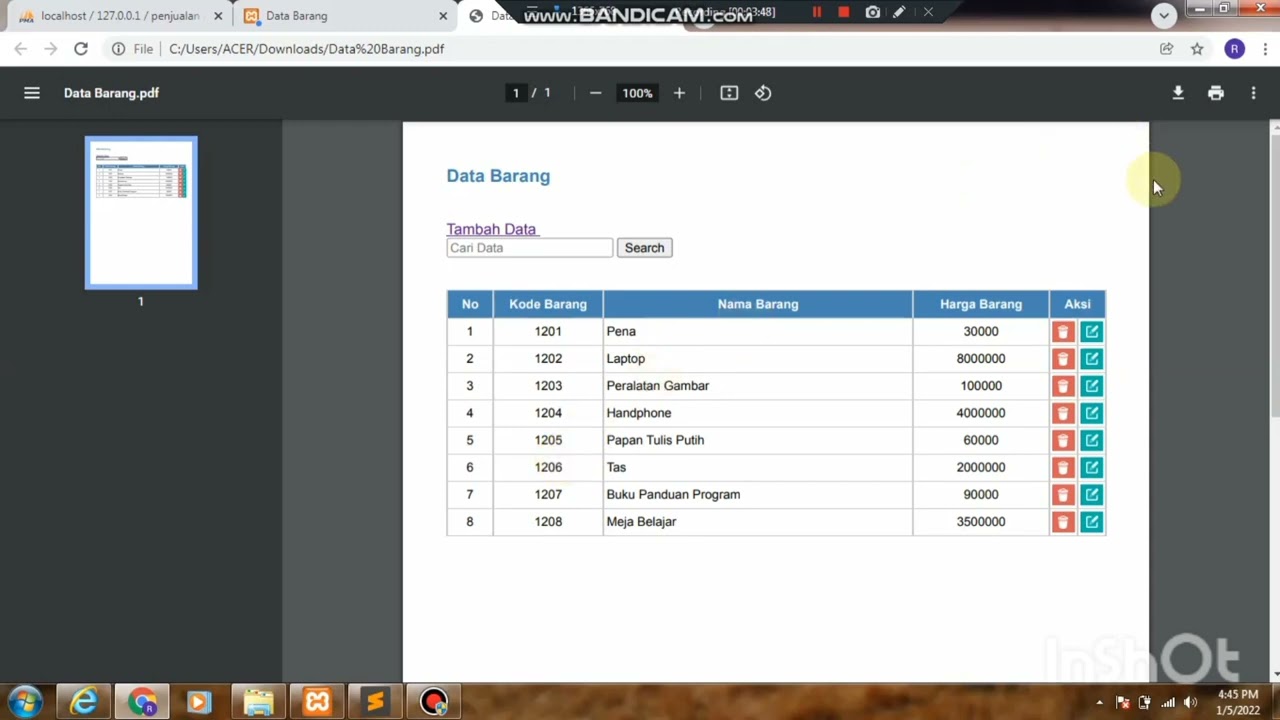
Task: Click the Buku Panduan Program cell
Action: 758,494
